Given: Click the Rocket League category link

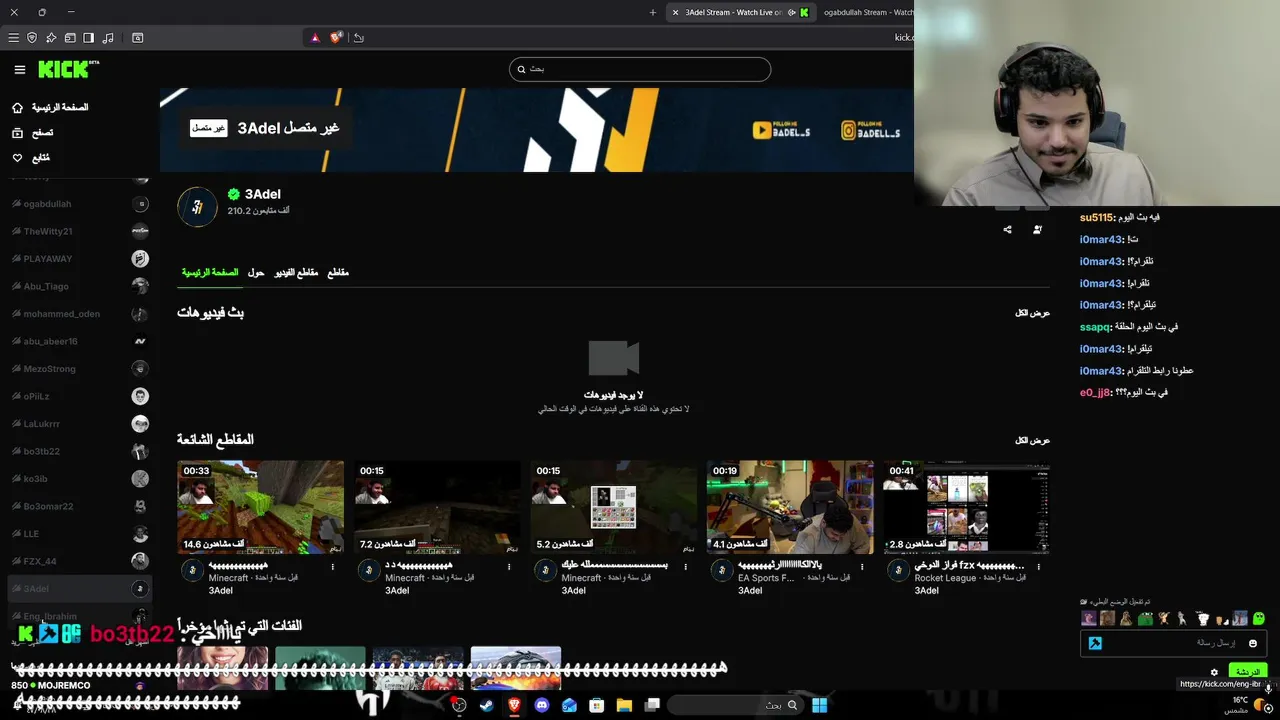Looking at the screenshot, I should (x=945, y=578).
